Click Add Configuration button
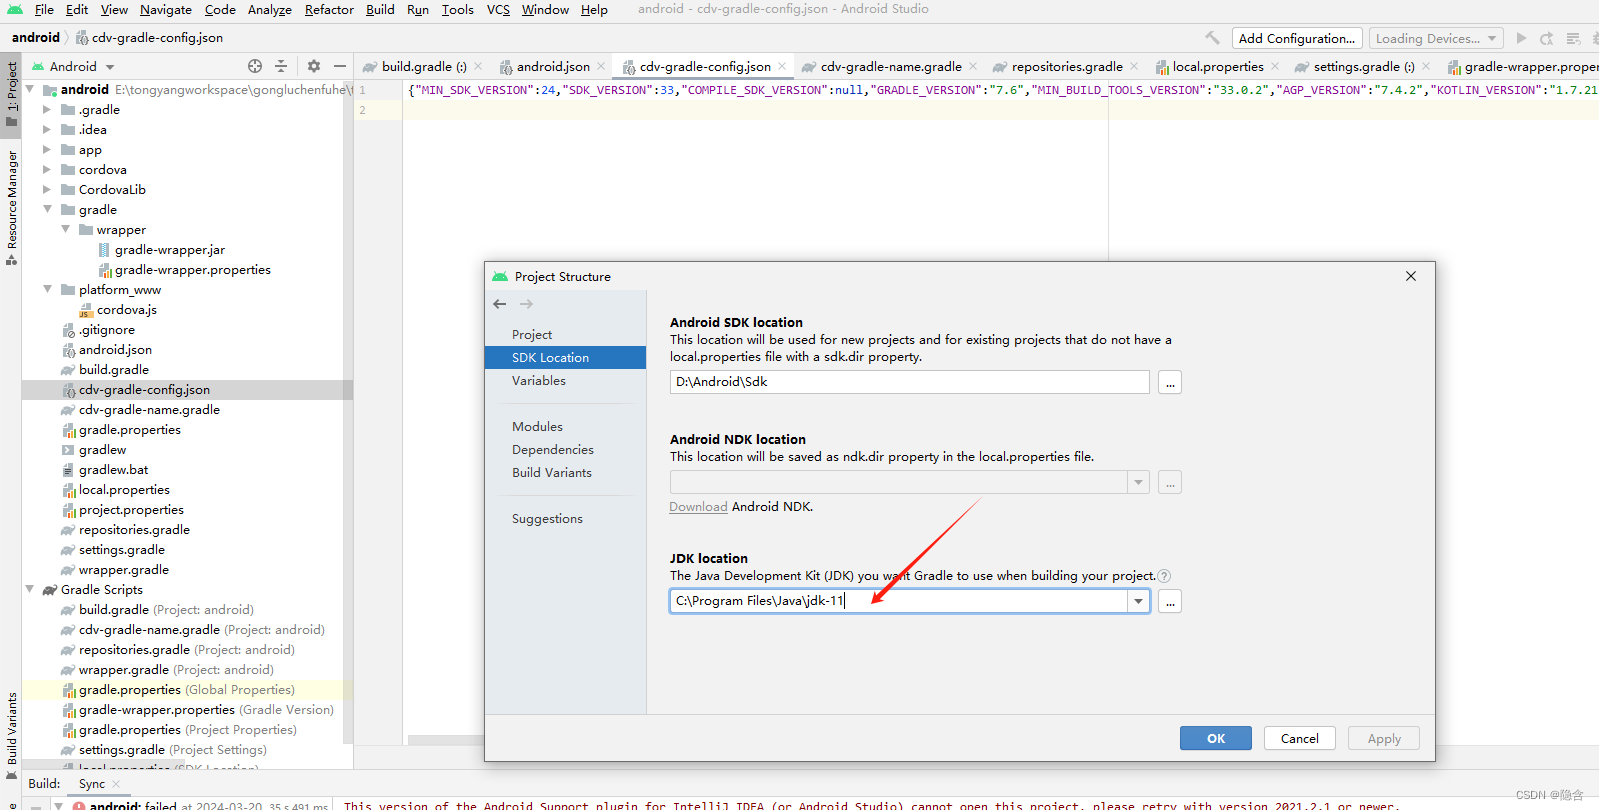The width and height of the screenshot is (1599, 810). click(x=1297, y=38)
